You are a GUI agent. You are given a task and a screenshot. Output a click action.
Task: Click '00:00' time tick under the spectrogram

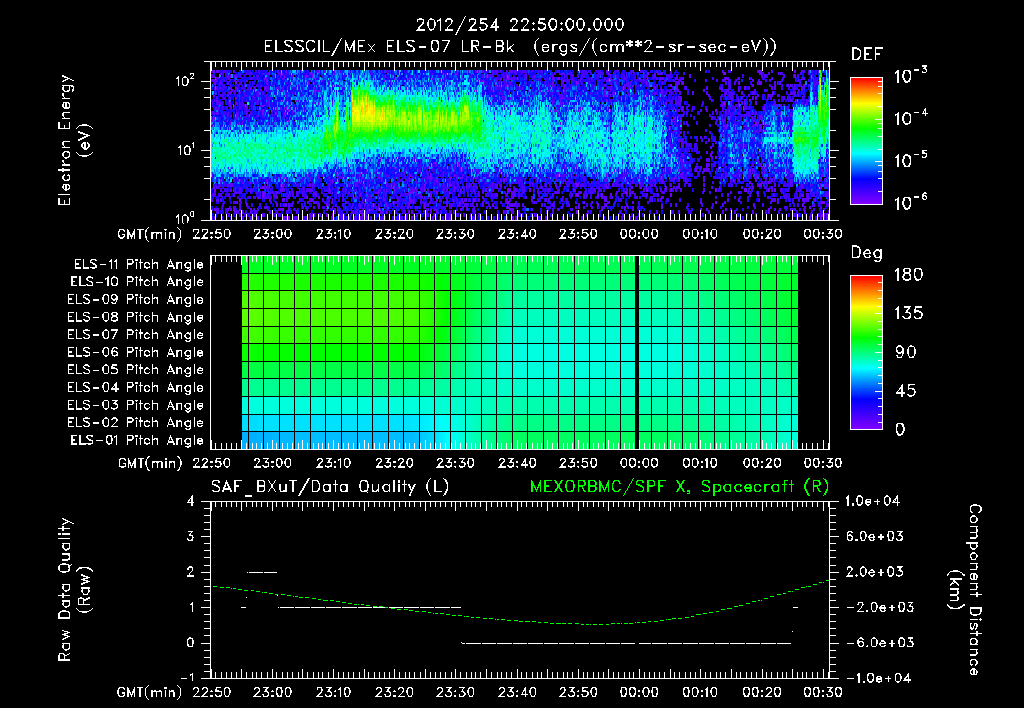click(x=639, y=234)
